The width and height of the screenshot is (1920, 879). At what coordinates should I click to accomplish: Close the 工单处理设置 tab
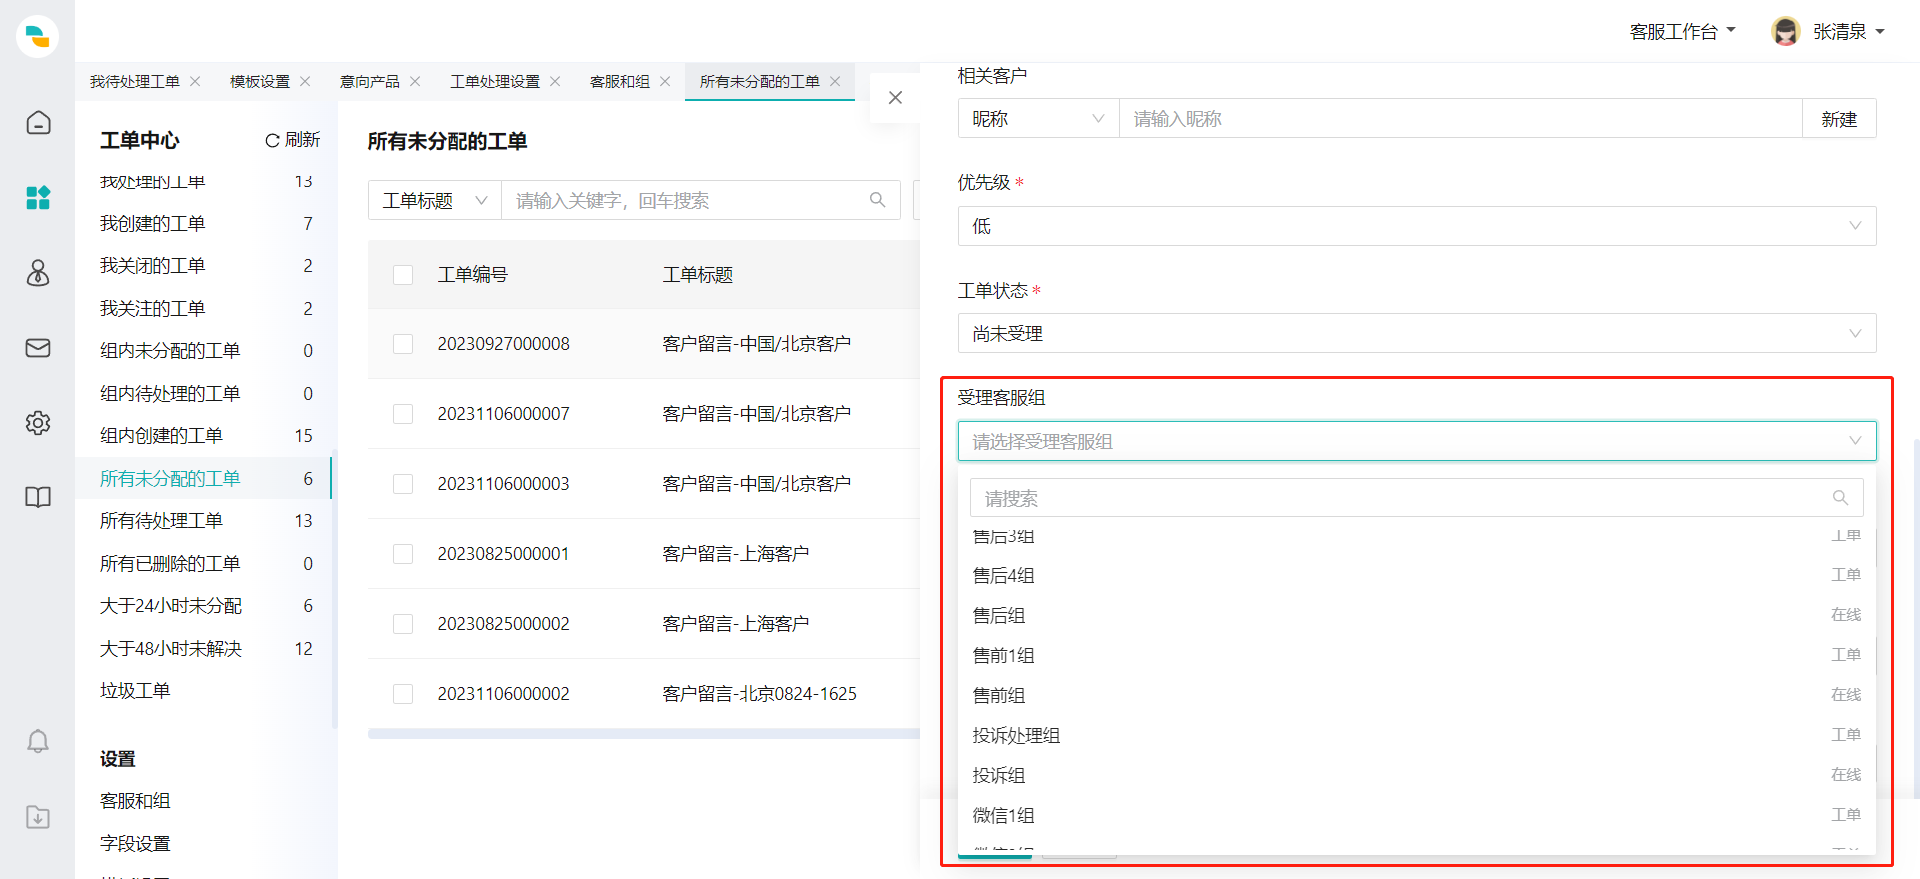click(556, 81)
